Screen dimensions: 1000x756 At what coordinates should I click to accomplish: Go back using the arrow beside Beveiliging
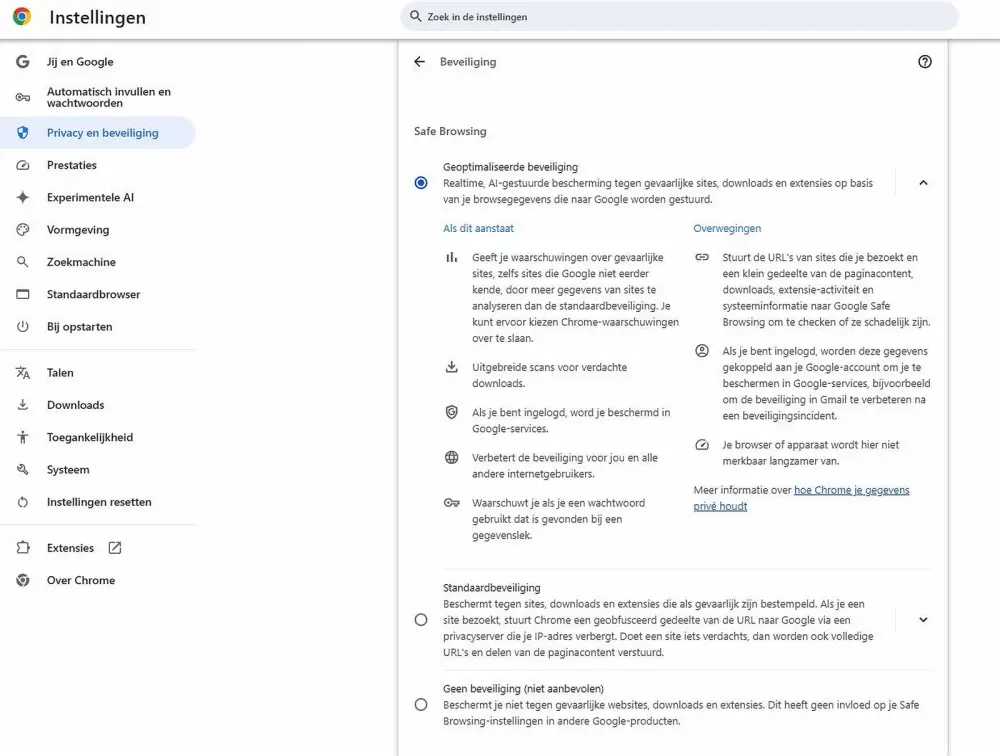coord(419,61)
